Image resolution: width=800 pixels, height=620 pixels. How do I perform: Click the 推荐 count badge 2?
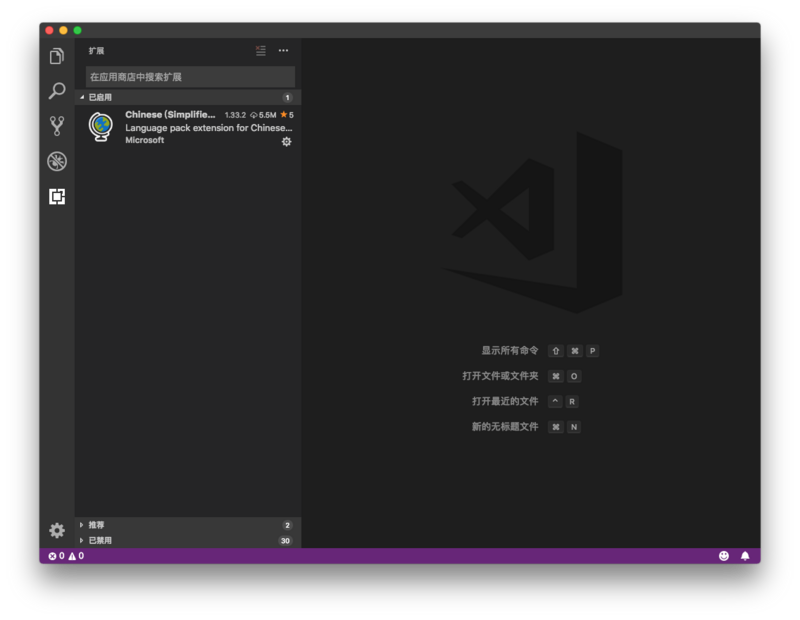(x=287, y=525)
